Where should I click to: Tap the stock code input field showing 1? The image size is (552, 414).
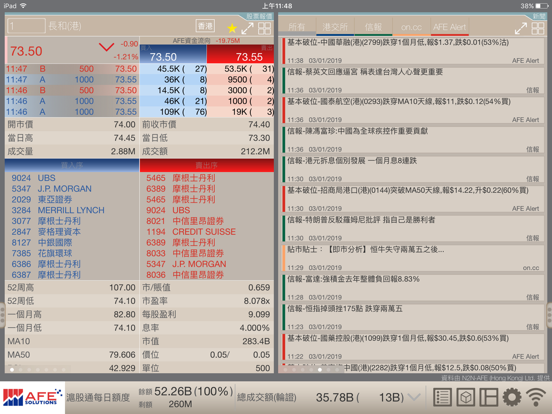pyautogui.click(x=26, y=26)
